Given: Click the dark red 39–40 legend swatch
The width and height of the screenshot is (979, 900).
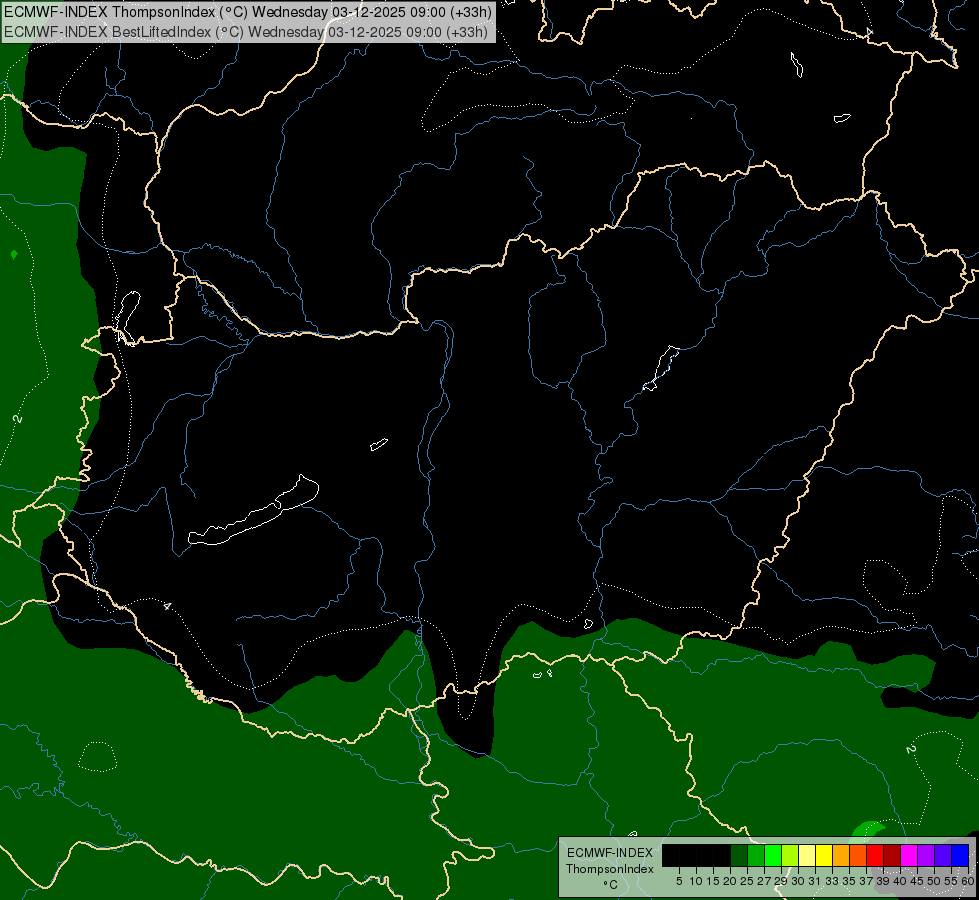Looking at the screenshot, I should coord(892,855).
